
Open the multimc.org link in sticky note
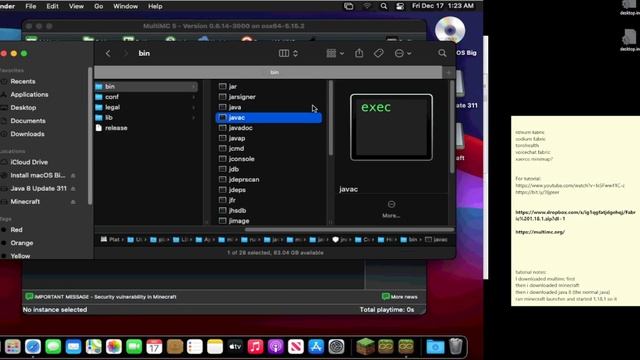(540, 232)
